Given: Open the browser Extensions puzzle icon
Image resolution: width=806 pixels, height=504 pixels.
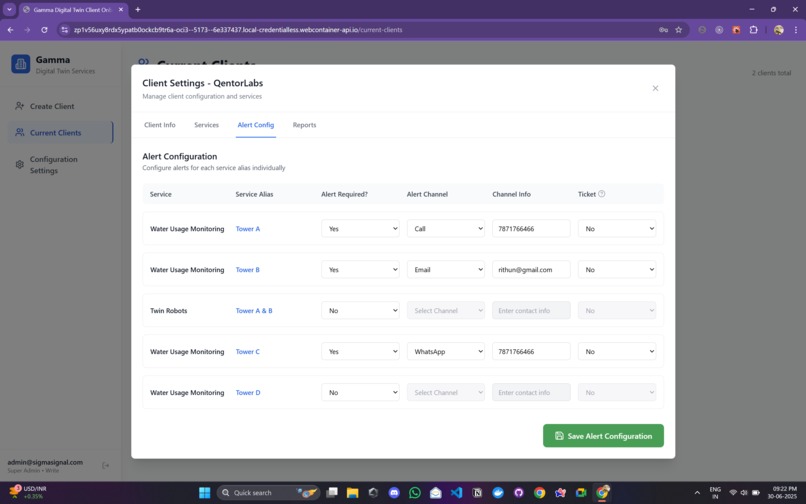Looking at the screenshot, I should [x=754, y=30].
